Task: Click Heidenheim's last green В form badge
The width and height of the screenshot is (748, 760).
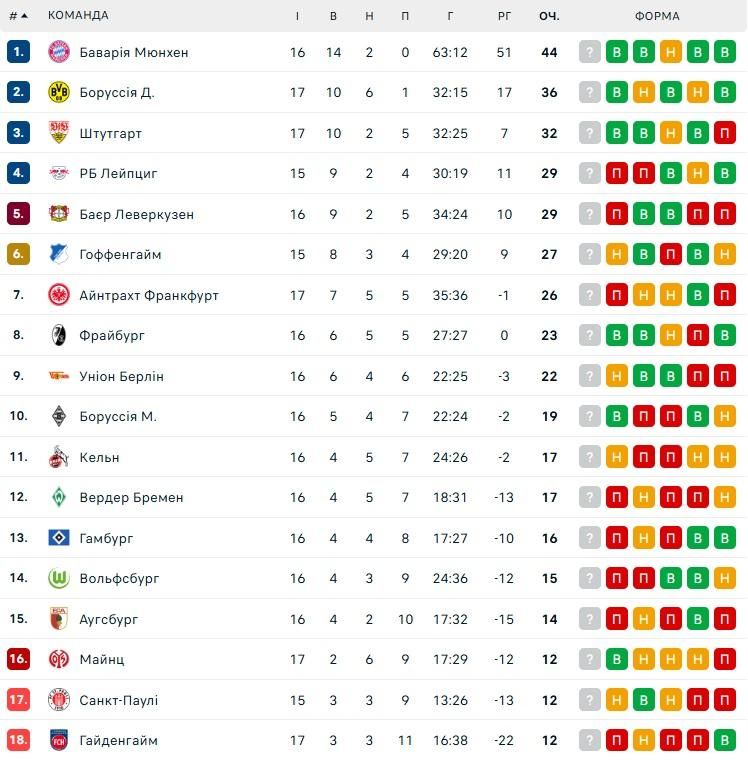Action: (725, 740)
